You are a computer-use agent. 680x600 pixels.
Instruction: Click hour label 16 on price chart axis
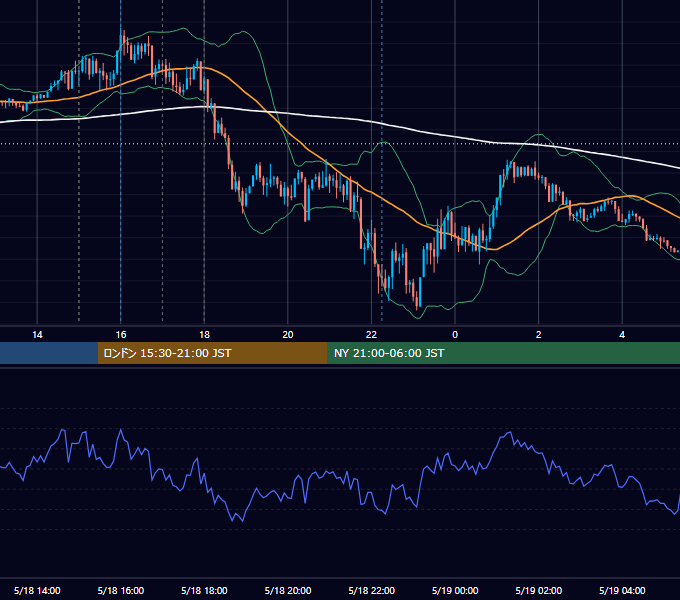point(121,335)
